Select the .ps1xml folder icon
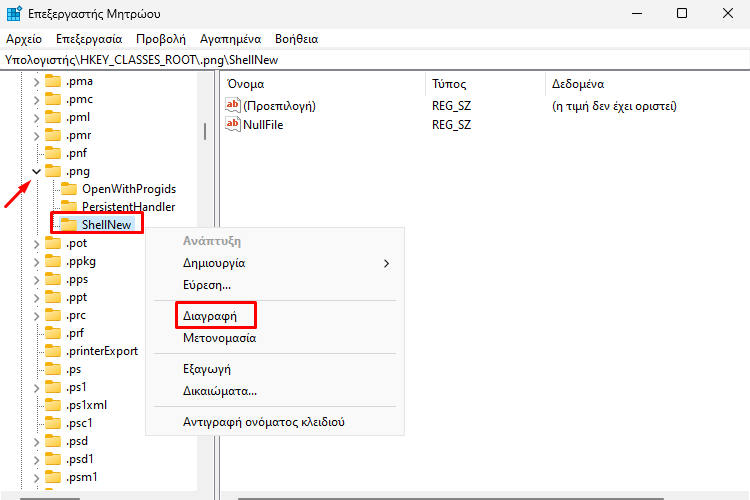 click(x=53, y=405)
